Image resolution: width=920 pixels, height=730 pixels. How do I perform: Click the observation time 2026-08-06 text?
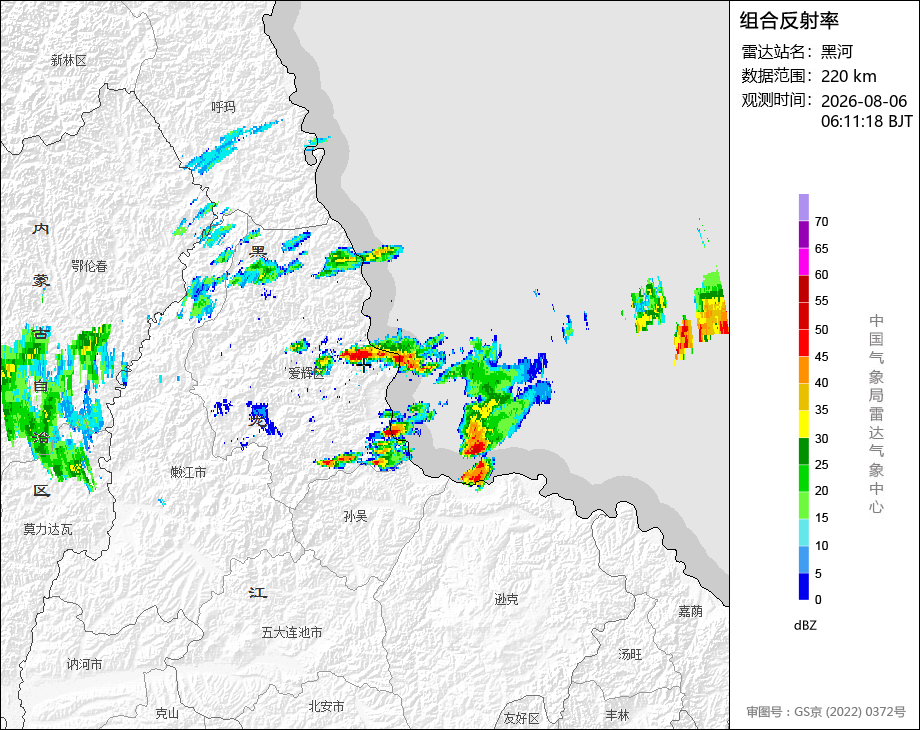[x=864, y=101]
